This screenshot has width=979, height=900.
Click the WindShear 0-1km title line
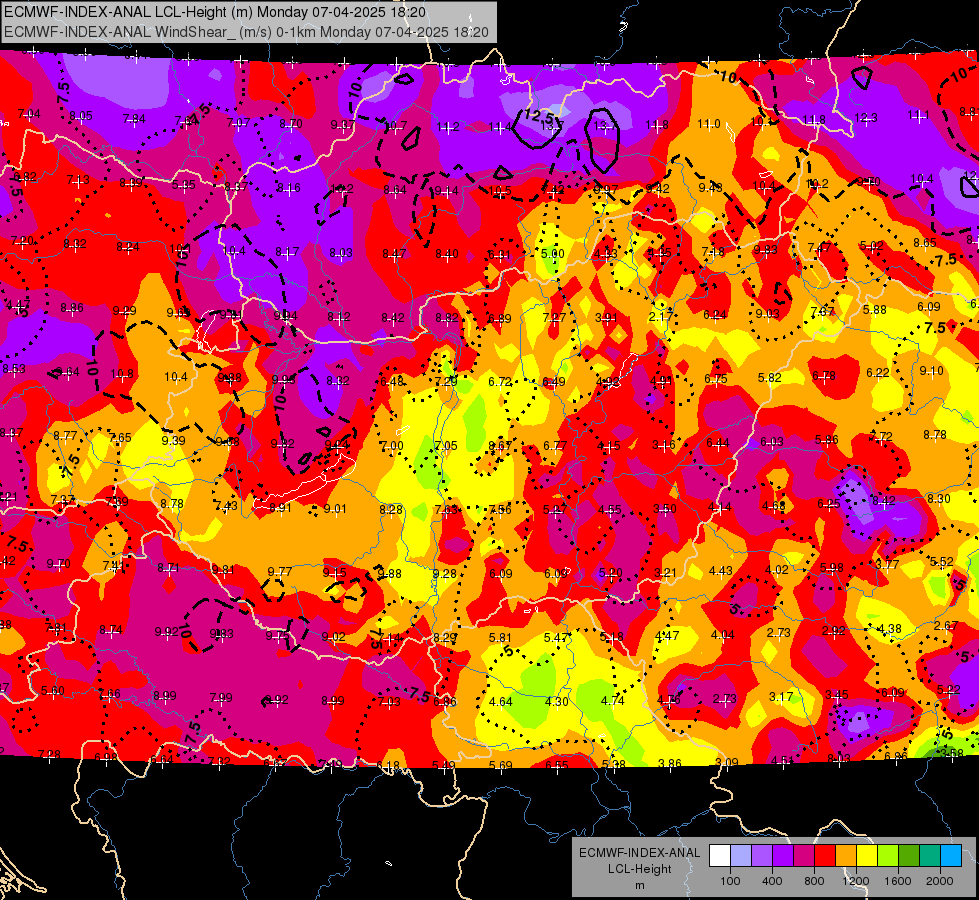pos(246,31)
